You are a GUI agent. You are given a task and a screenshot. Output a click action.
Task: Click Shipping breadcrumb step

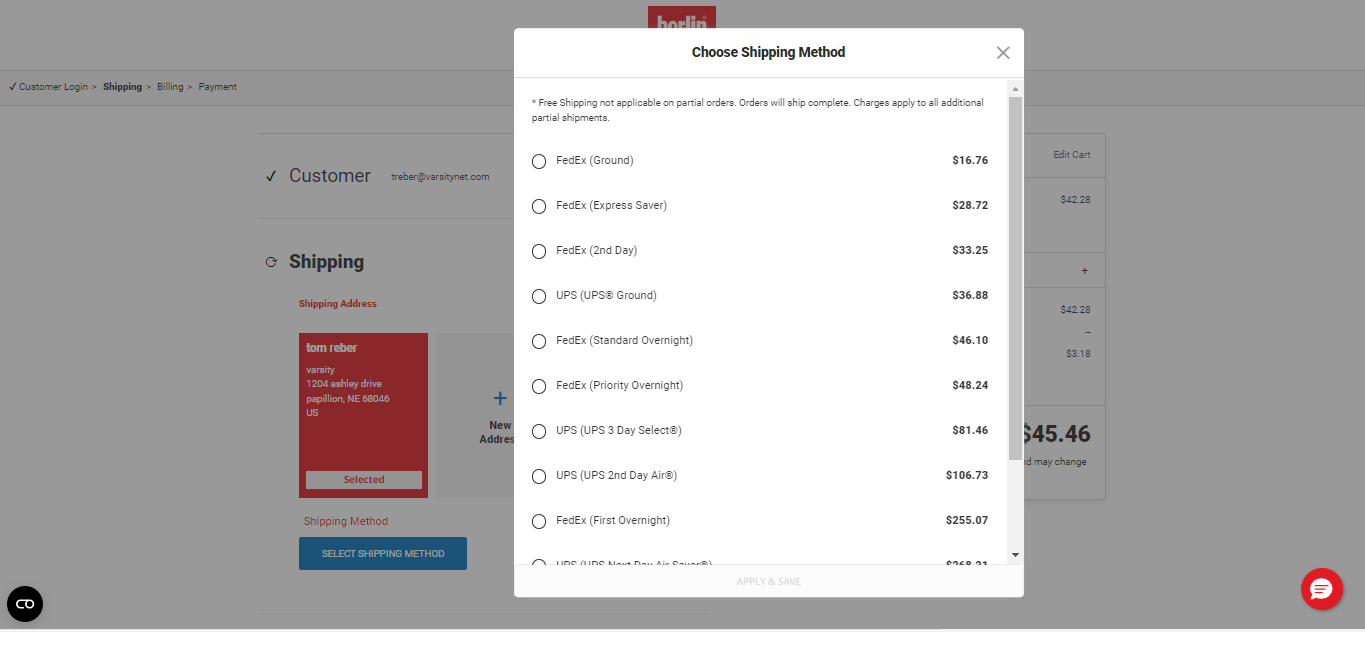122,87
